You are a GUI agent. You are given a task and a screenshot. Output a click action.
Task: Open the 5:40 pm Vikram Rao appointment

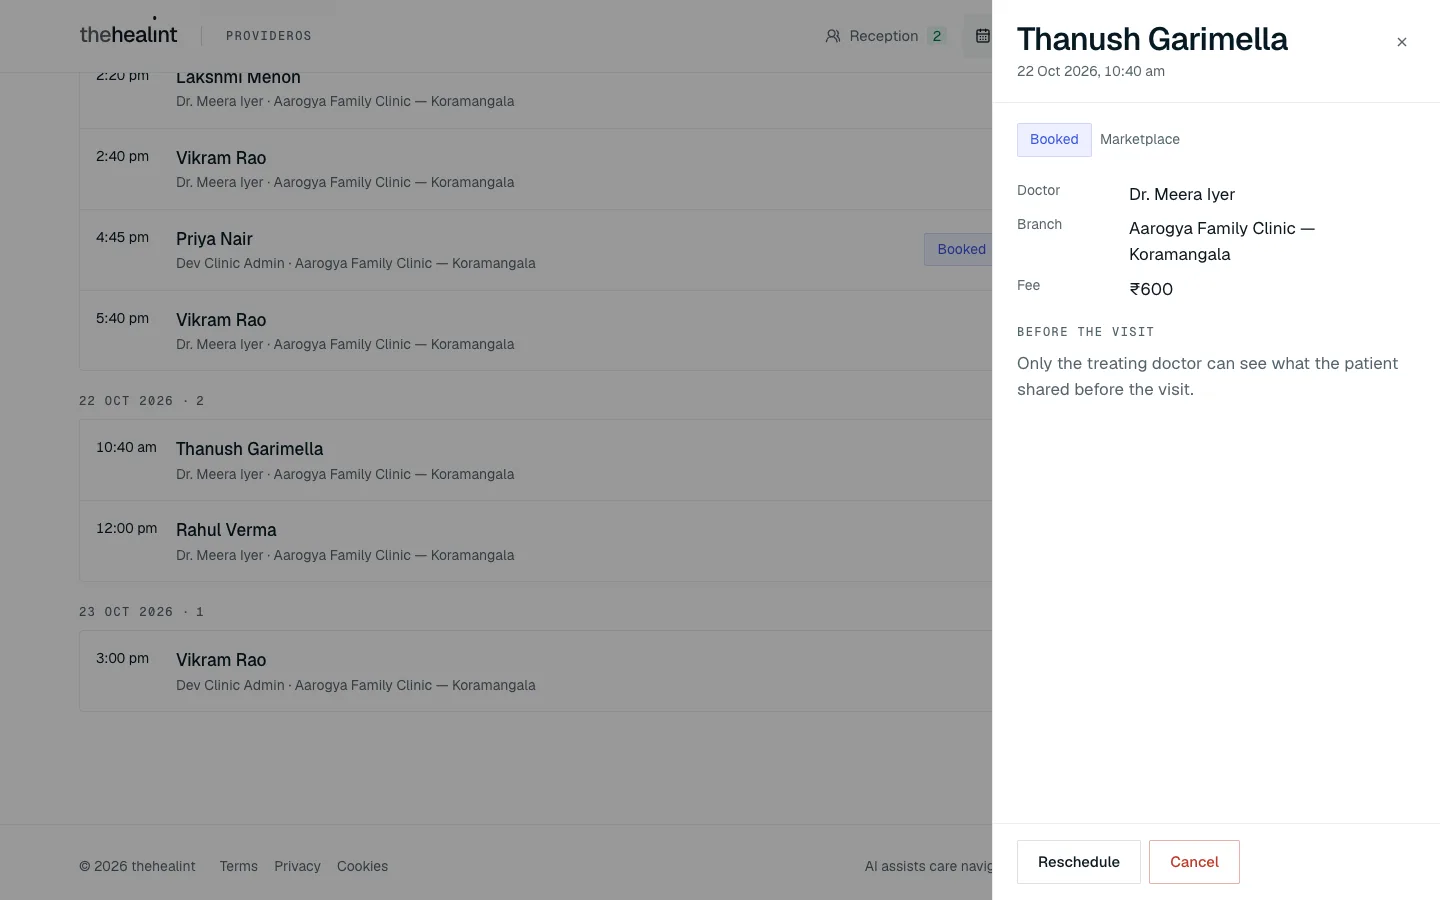536,331
